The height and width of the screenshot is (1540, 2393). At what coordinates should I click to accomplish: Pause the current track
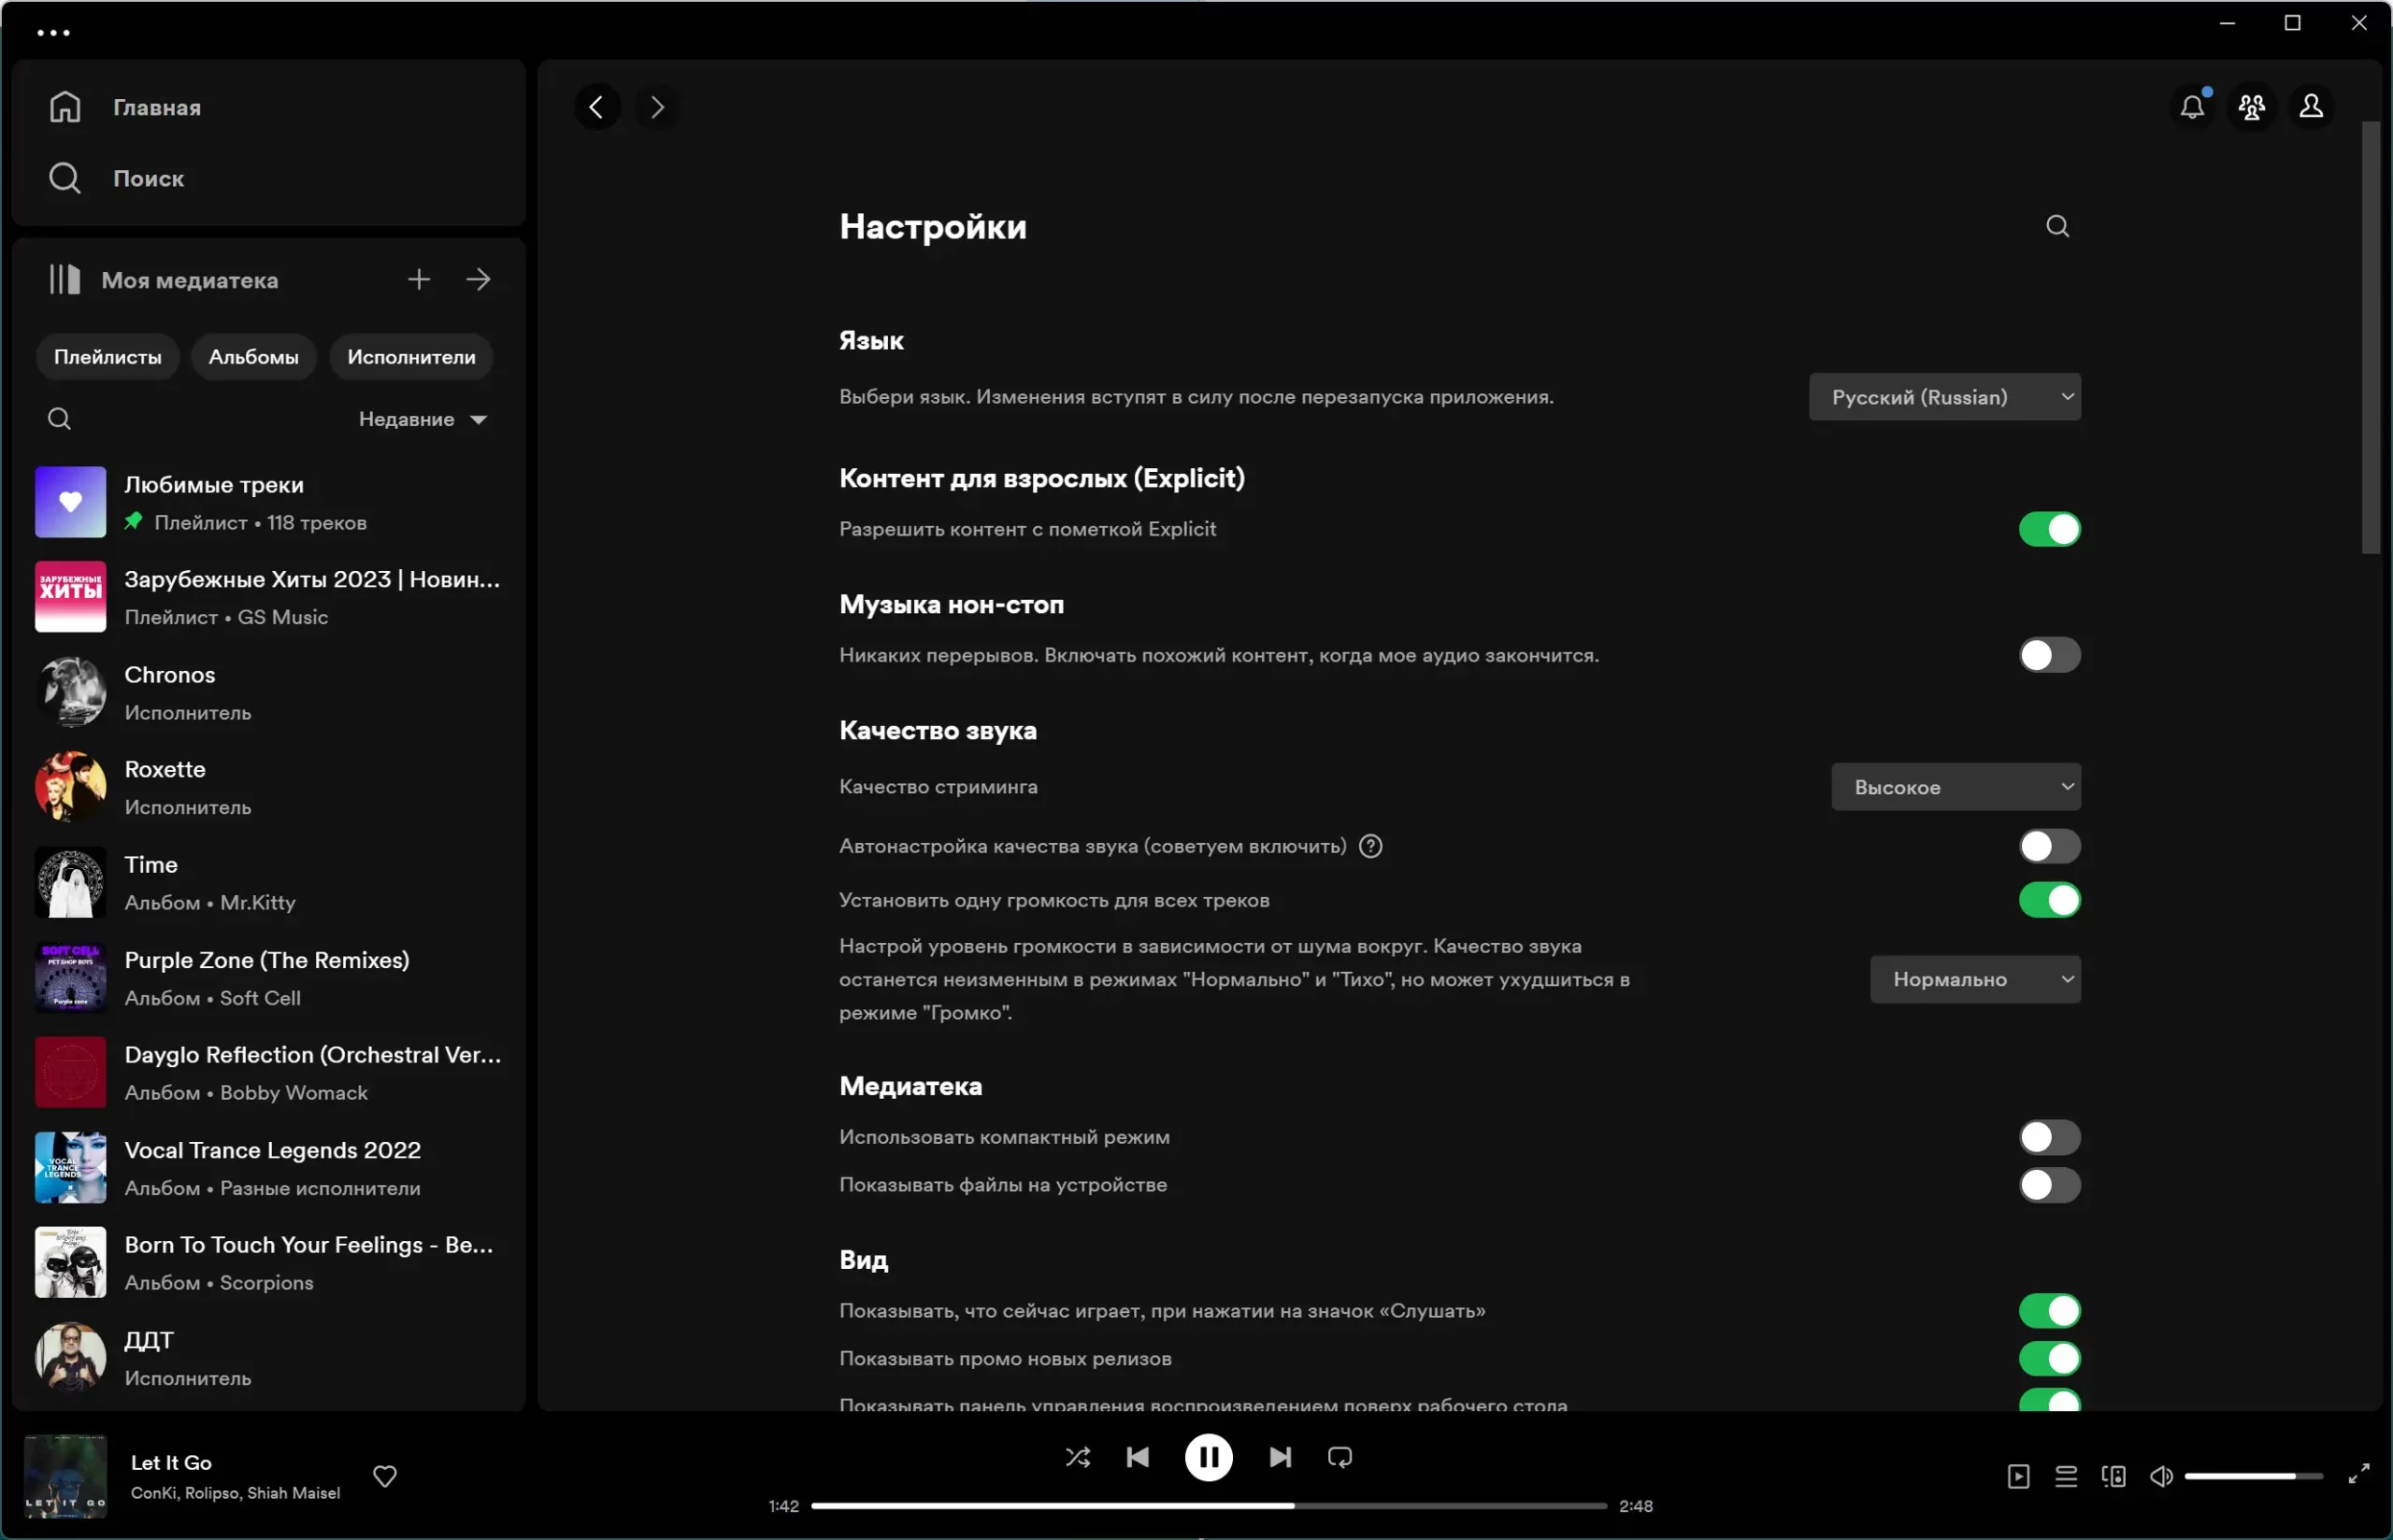[x=1208, y=1457]
